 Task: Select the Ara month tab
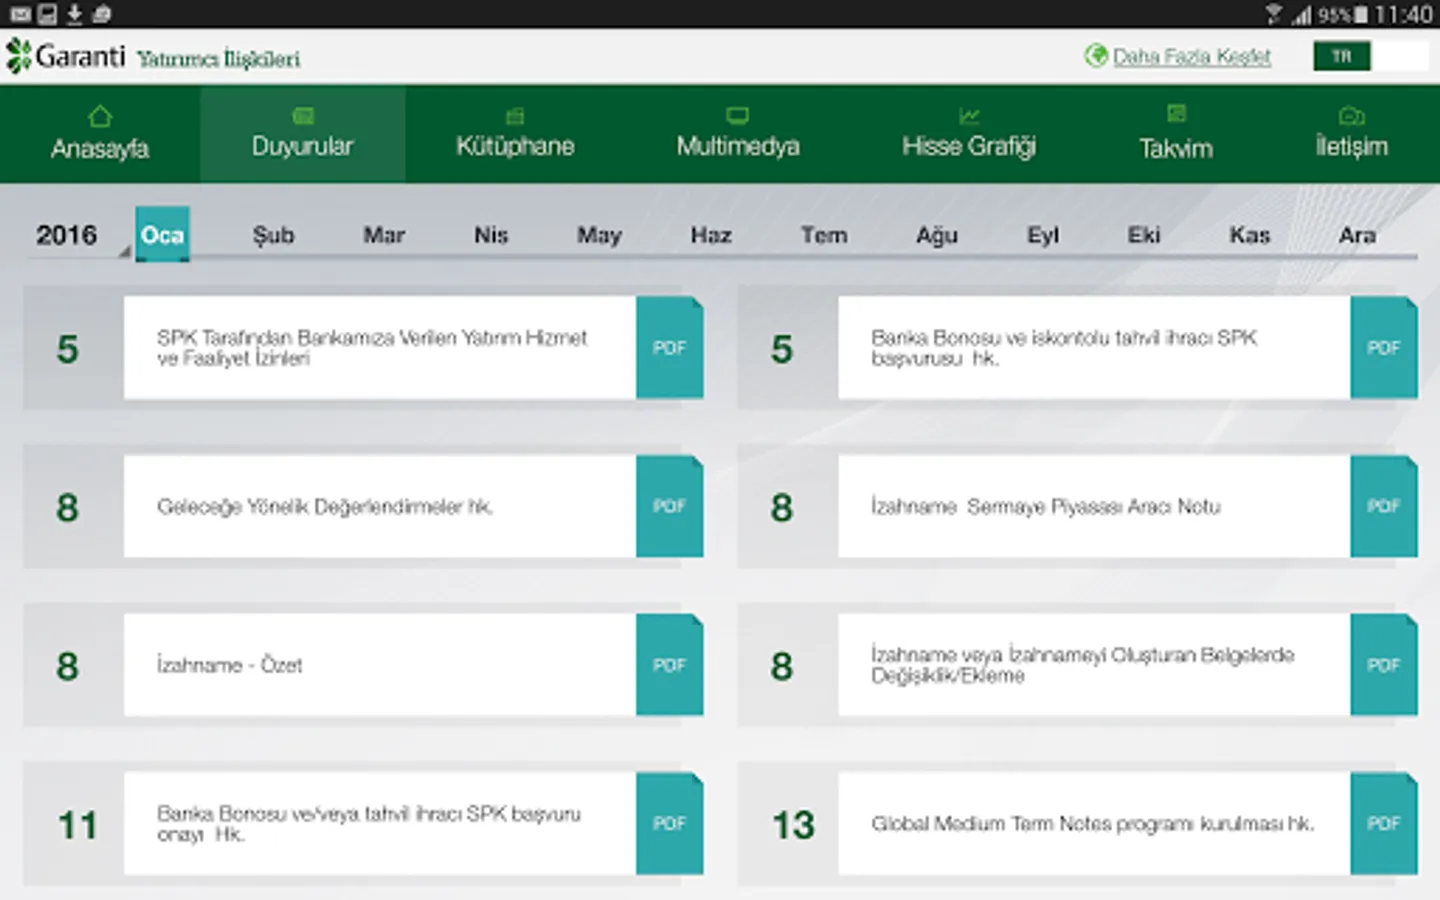click(1357, 235)
